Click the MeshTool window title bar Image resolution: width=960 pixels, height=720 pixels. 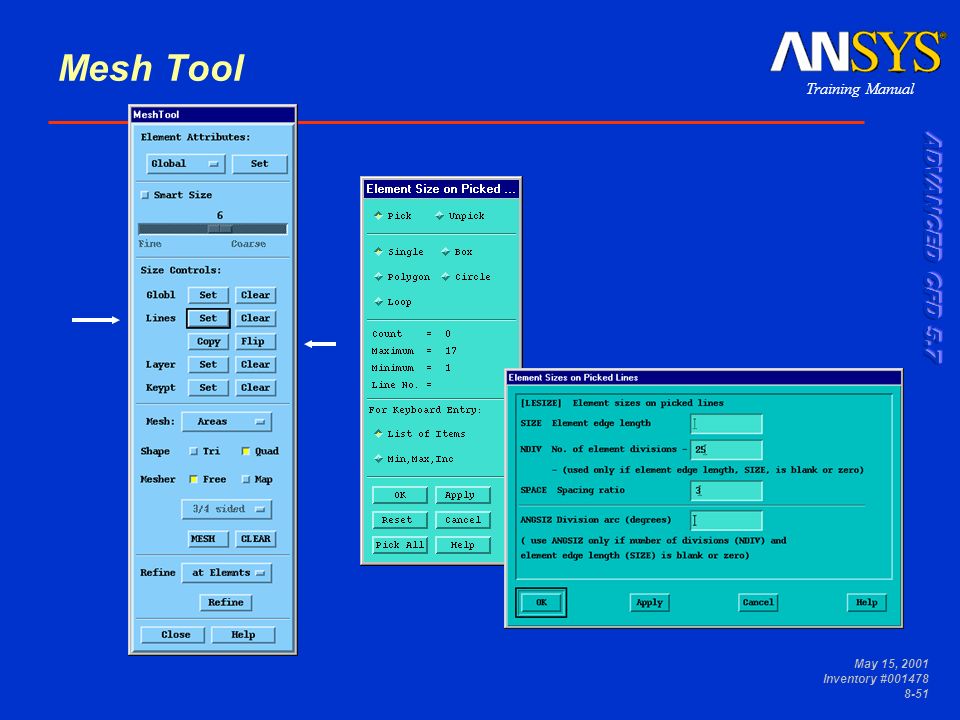tap(212, 114)
